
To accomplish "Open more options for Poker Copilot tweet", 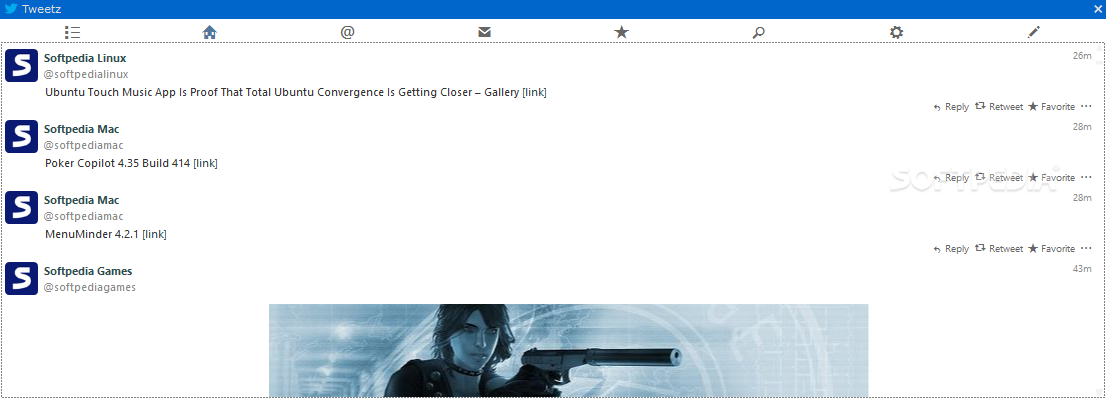I will [1086, 178].
